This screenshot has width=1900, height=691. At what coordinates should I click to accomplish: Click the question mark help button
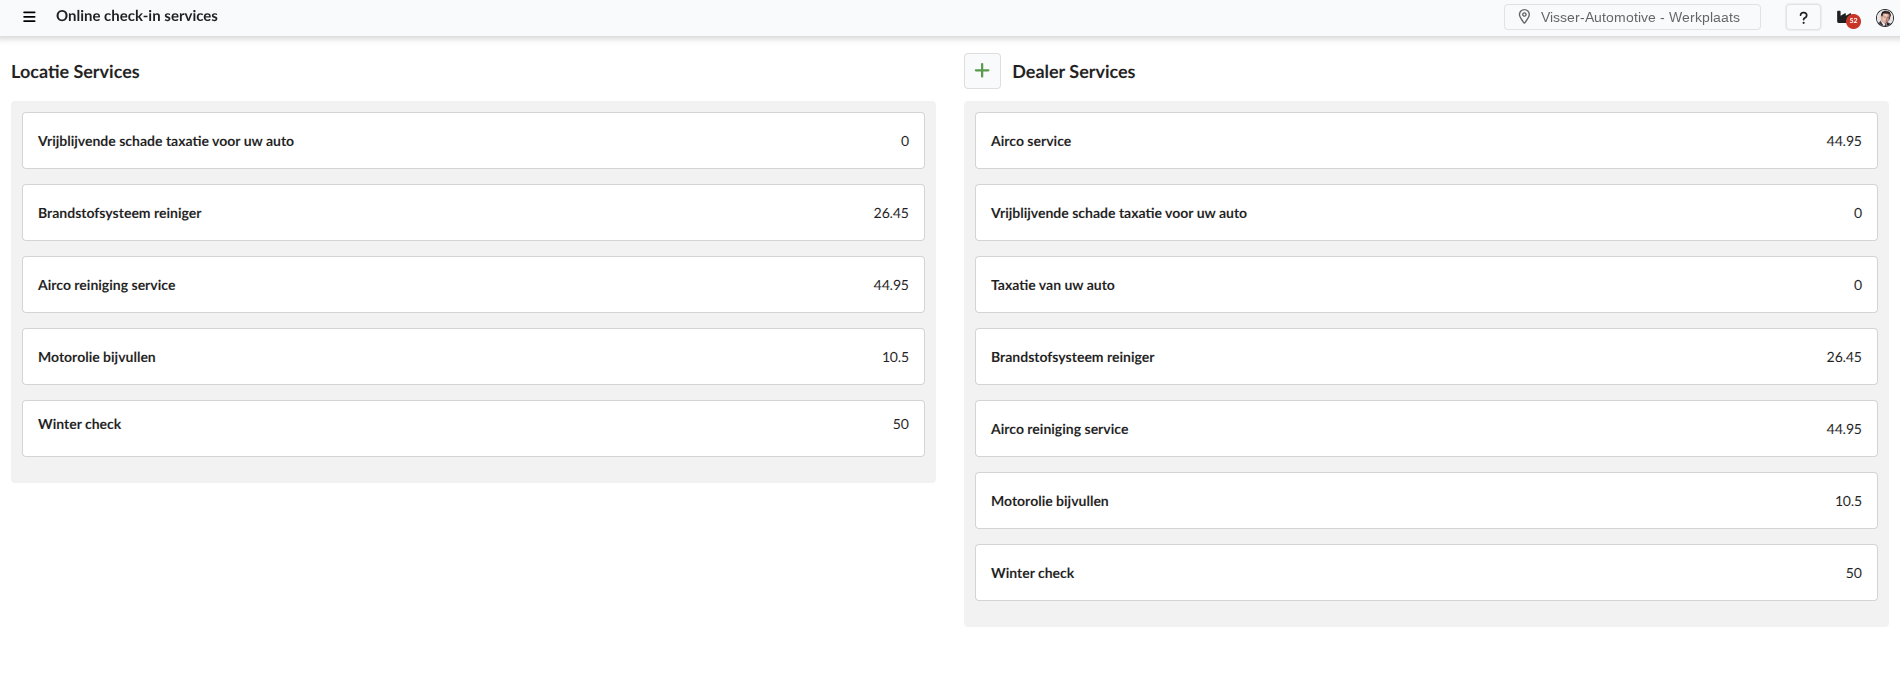[1803, 17]
